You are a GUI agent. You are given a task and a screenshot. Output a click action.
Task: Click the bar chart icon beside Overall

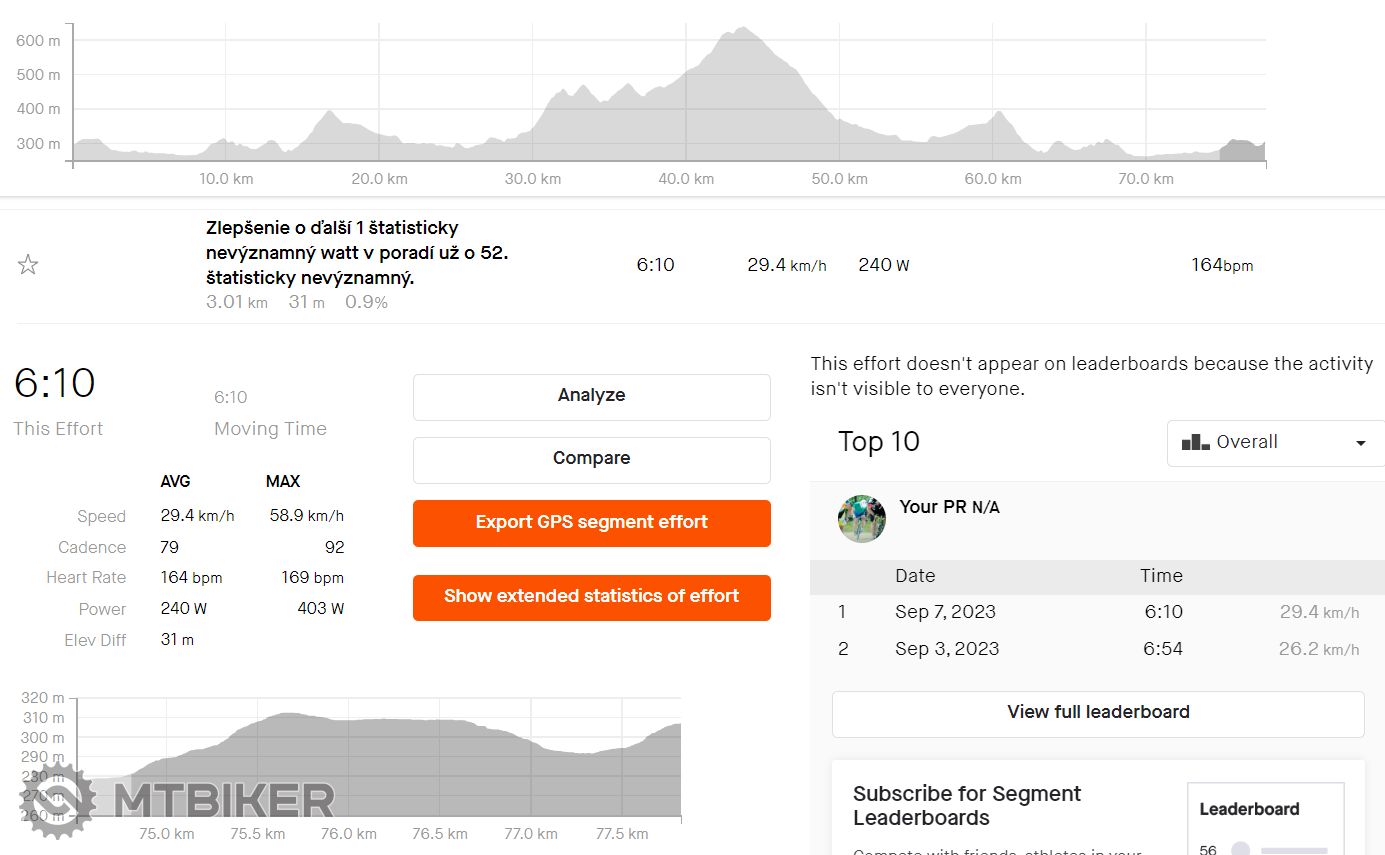click(1195, 442)
